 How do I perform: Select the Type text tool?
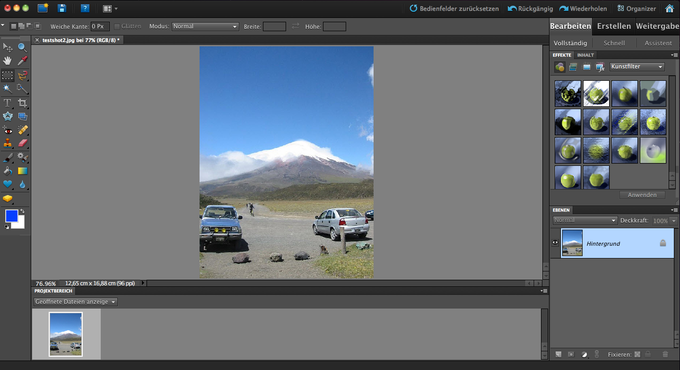click(7, 103)
